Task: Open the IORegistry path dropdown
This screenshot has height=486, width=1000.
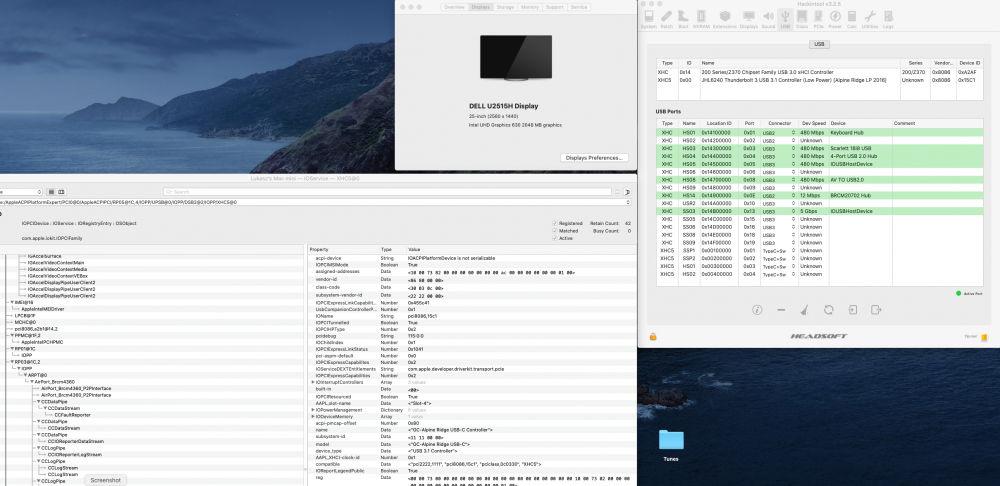Action: point(629,202)
